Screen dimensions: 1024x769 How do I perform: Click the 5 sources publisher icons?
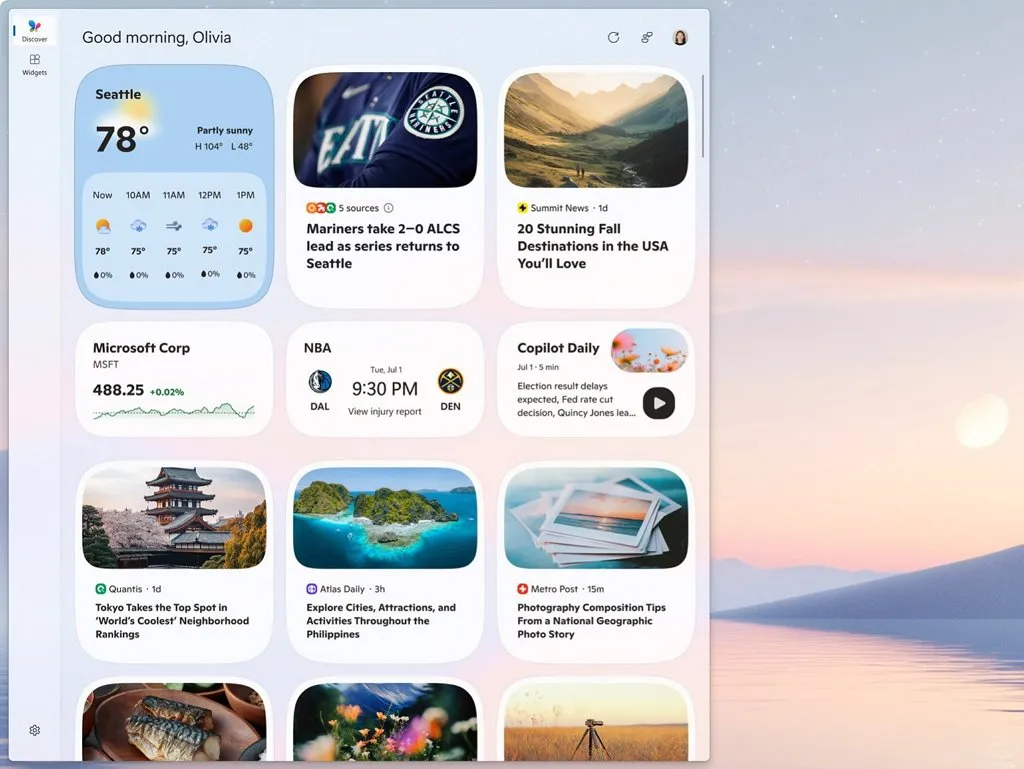tap(321, 208)
